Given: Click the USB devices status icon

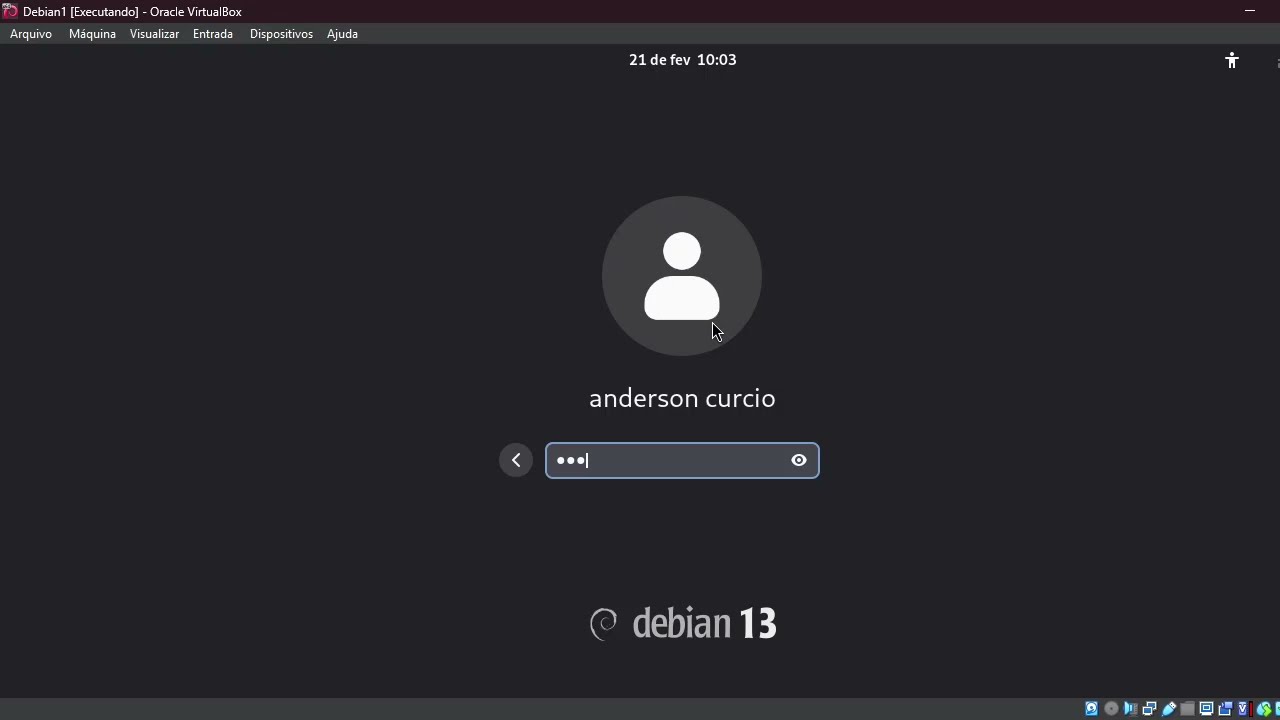Looking at the screenshot, I should click(1168, 709).
